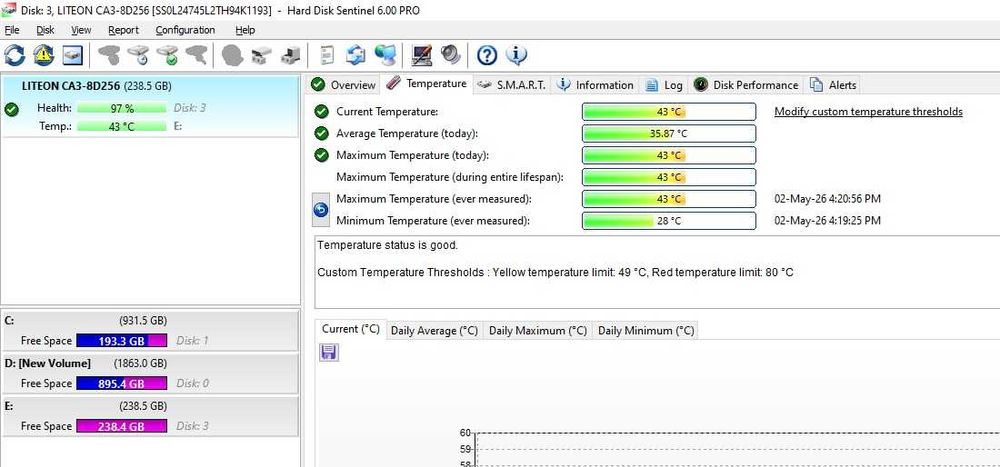Click the disk with green checkmark icon
The image size is (1000, 467).
pyautogui.click(x=168, y=56)
